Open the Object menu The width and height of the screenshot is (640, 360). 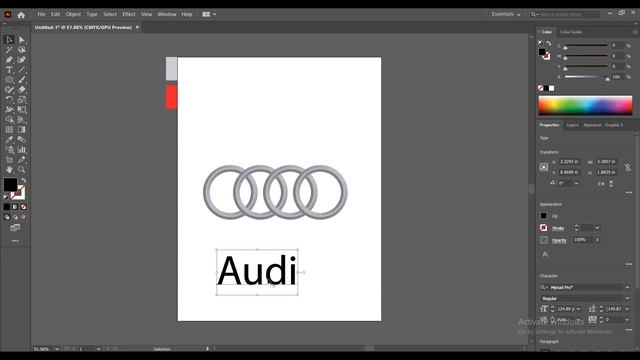click(73, 14)
